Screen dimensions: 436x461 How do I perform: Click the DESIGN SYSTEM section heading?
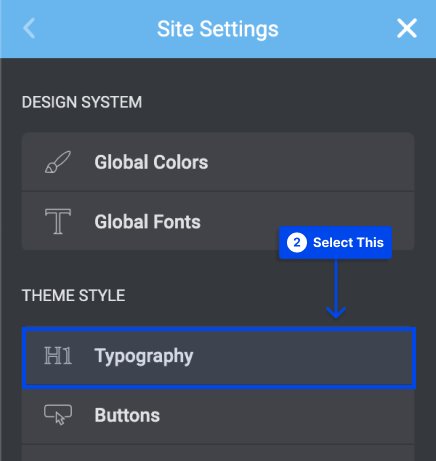82,102
